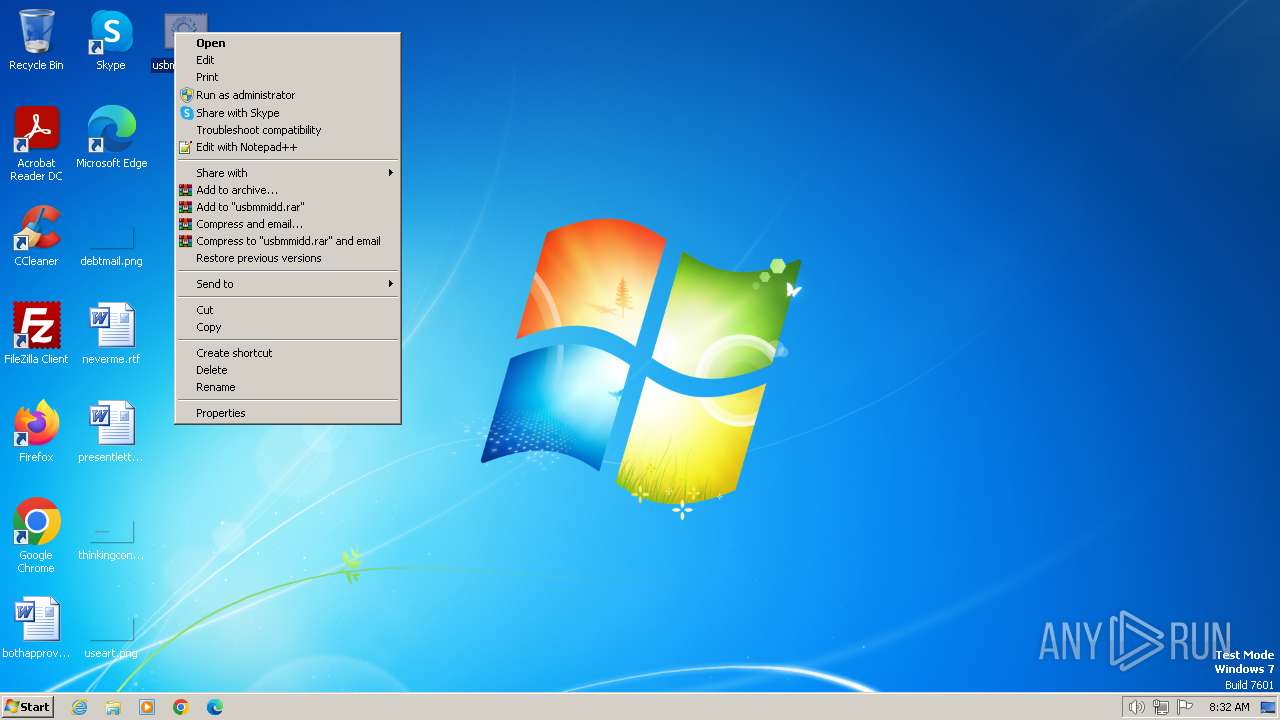Viewport: 1280px width, 720px height.
Task: Click the network tray icon
Action: [x=1161, y=707]
